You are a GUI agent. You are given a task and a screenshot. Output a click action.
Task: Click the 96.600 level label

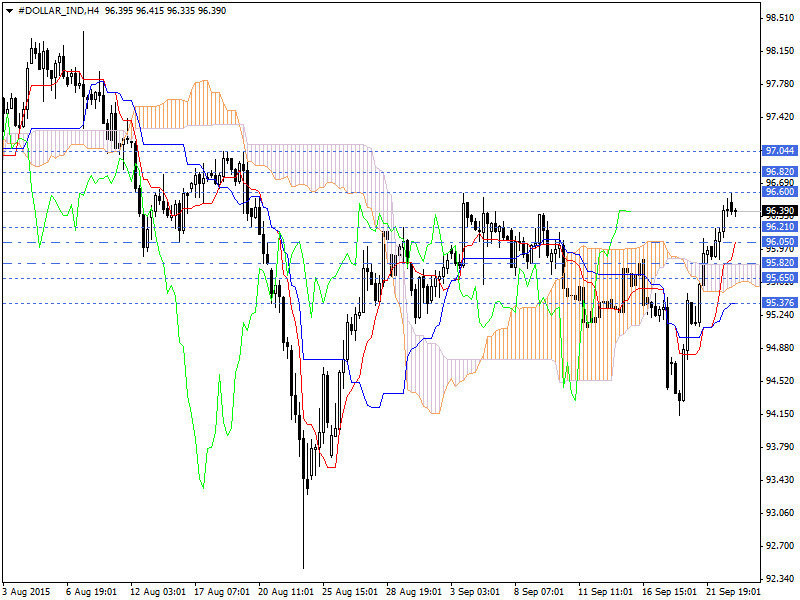[x=779, y=192]
